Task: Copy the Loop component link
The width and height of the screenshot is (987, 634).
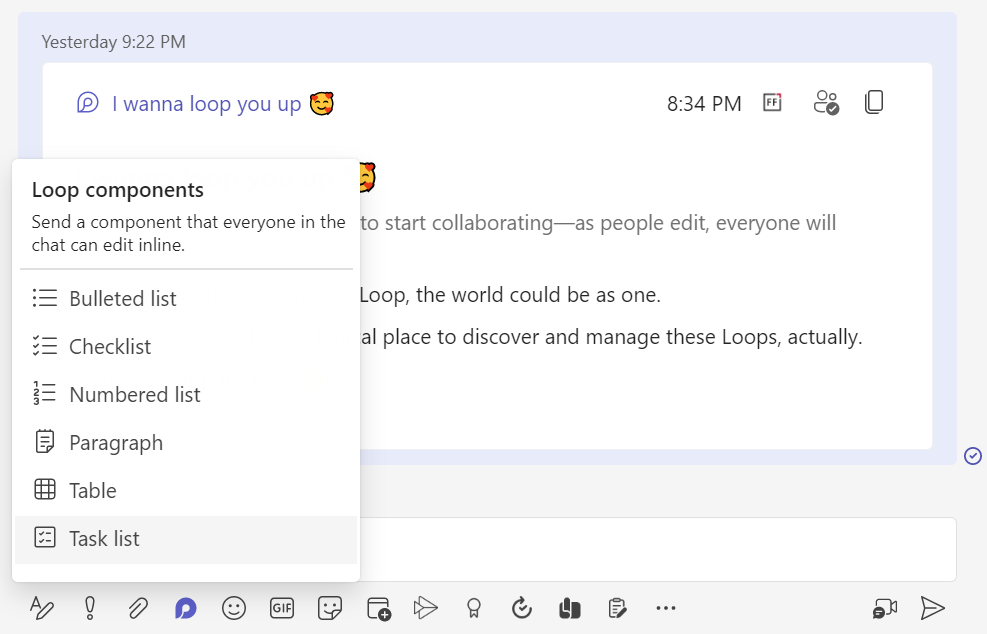Action: coord(874,102)
